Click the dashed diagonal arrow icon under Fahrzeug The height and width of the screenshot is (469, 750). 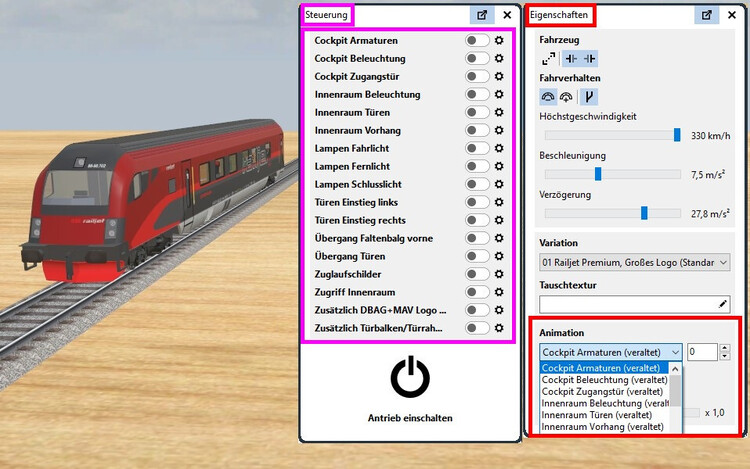[x=549, y=58]
